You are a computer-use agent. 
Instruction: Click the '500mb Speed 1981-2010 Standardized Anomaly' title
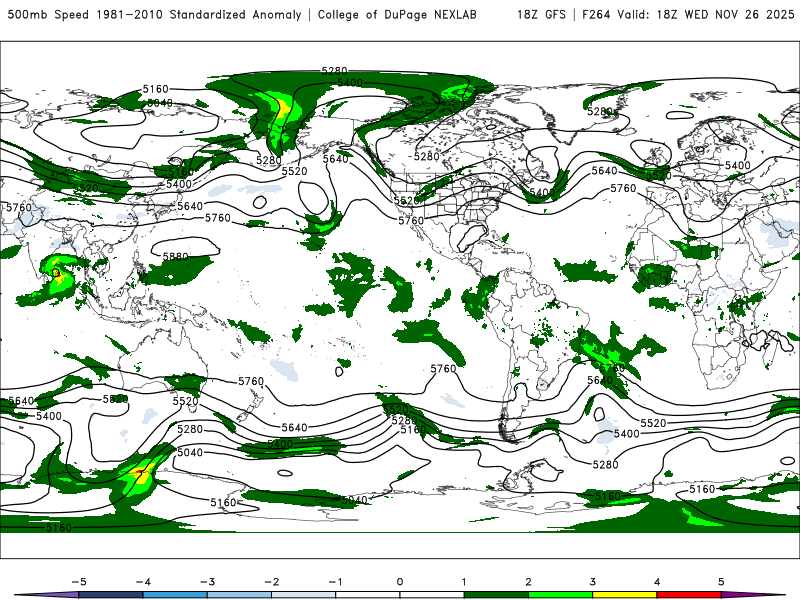point(155,14)
